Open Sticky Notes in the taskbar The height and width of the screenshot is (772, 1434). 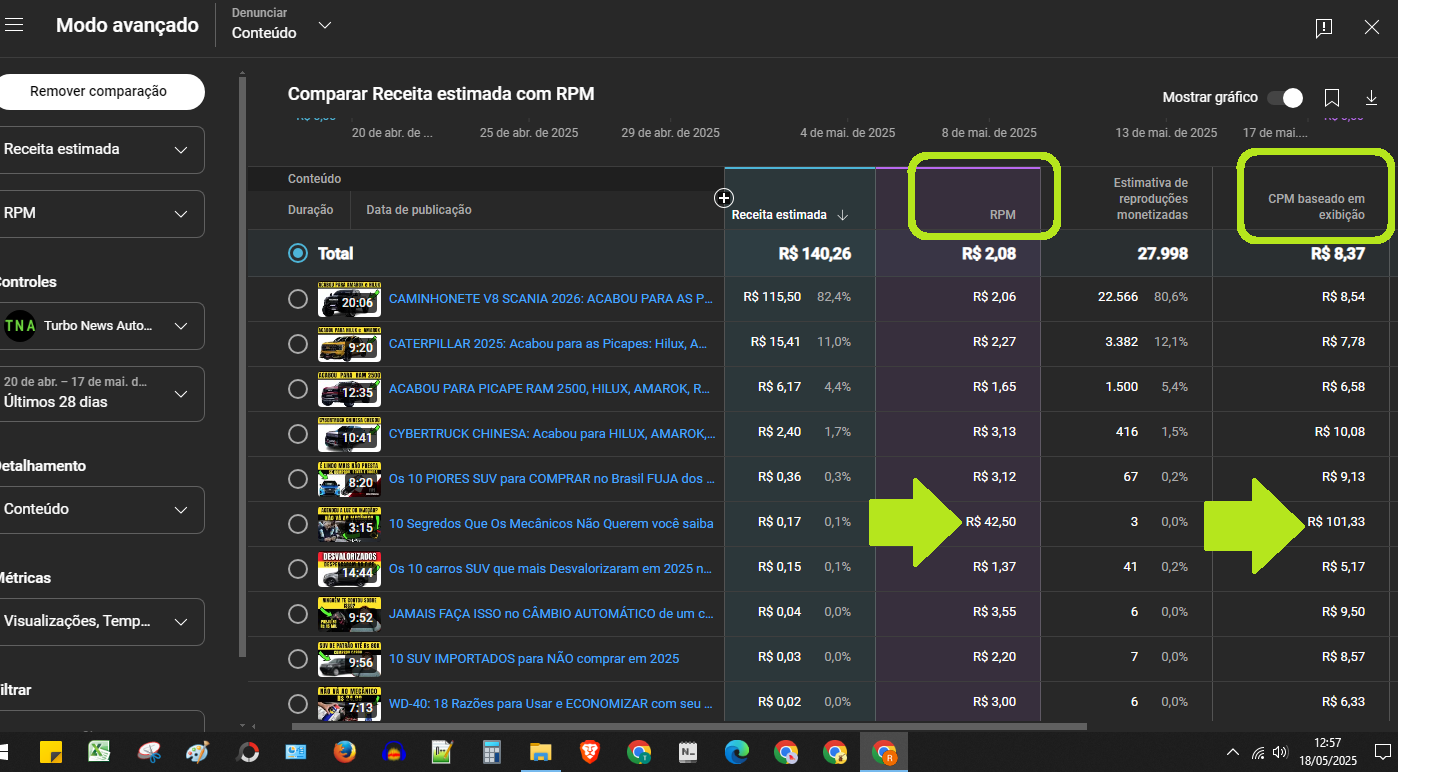click(x=52, y=751)
